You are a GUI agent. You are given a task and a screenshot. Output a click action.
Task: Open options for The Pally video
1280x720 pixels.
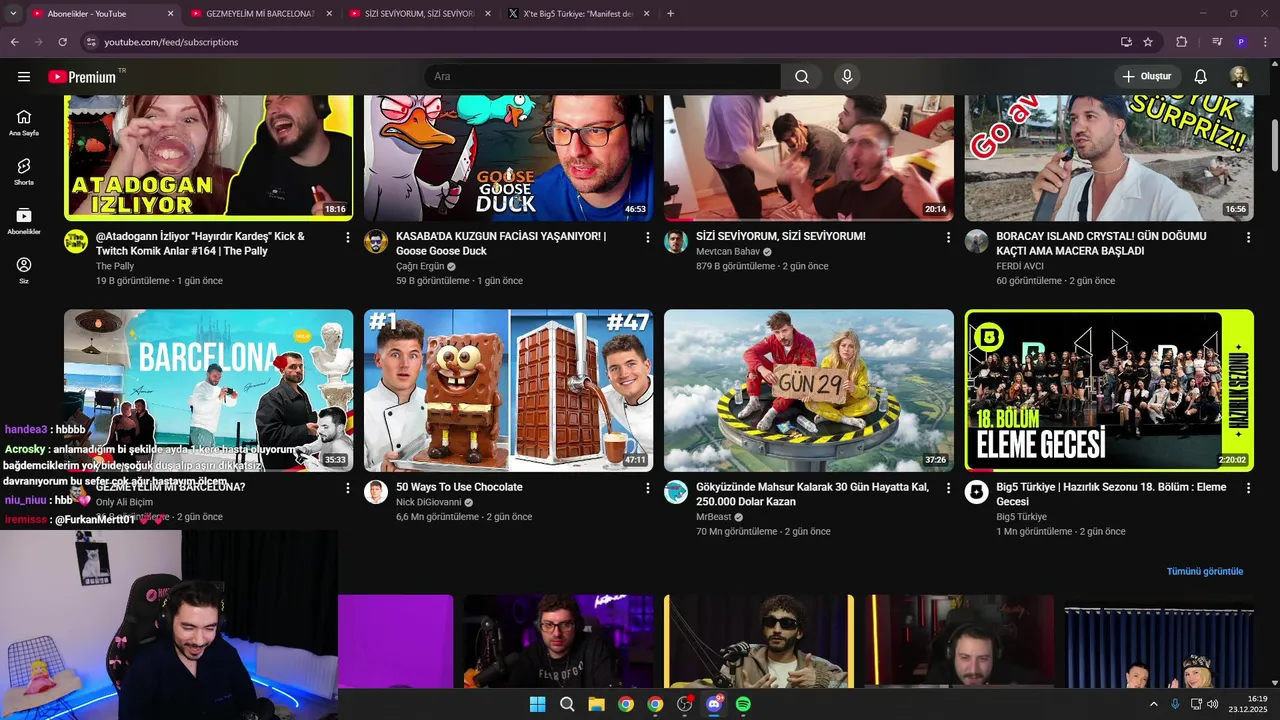(348, 237)
